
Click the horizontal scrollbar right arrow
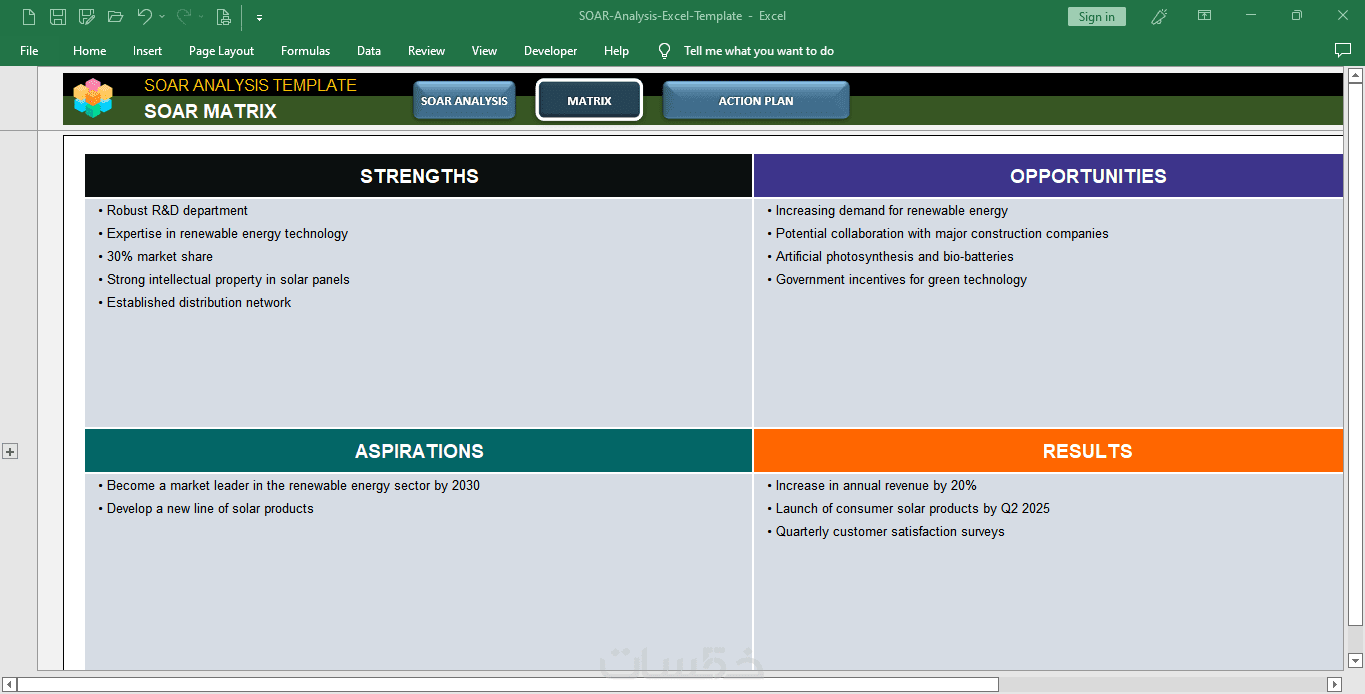click(x=1333, y=684)
